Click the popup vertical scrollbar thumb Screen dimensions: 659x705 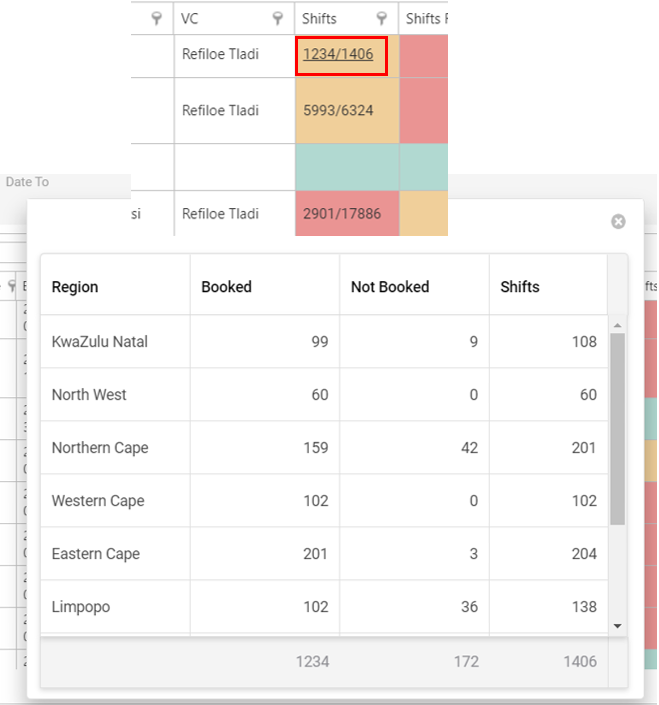[x=618, y=429]
